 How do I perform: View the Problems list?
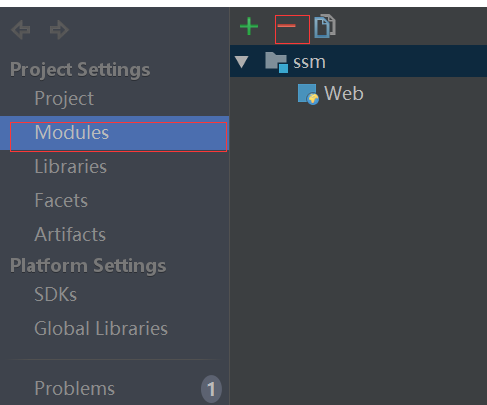75,389
